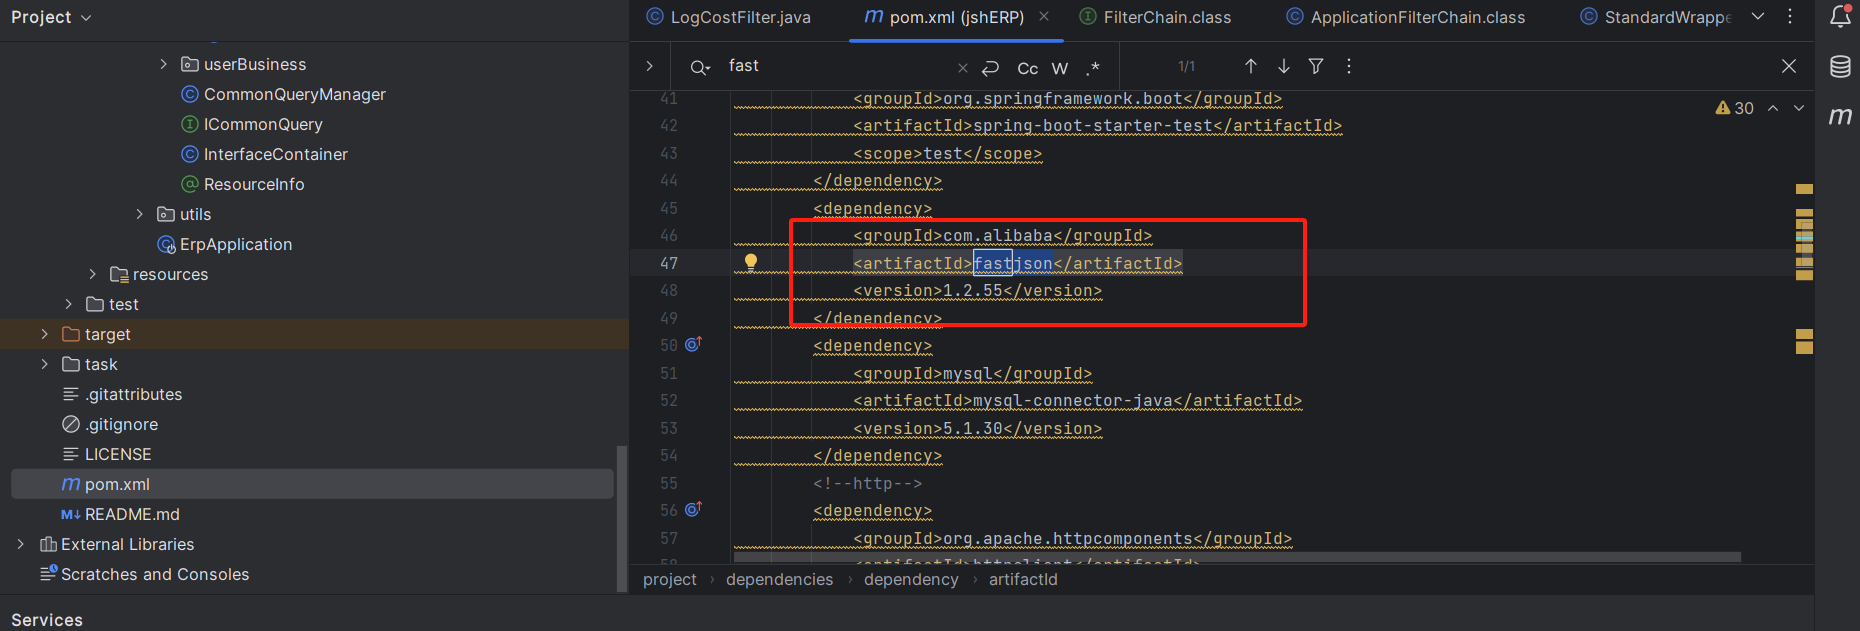Show hidden editor tabs dropdown
This screenshot has width=1860, height=631.
coord(1758,16)
